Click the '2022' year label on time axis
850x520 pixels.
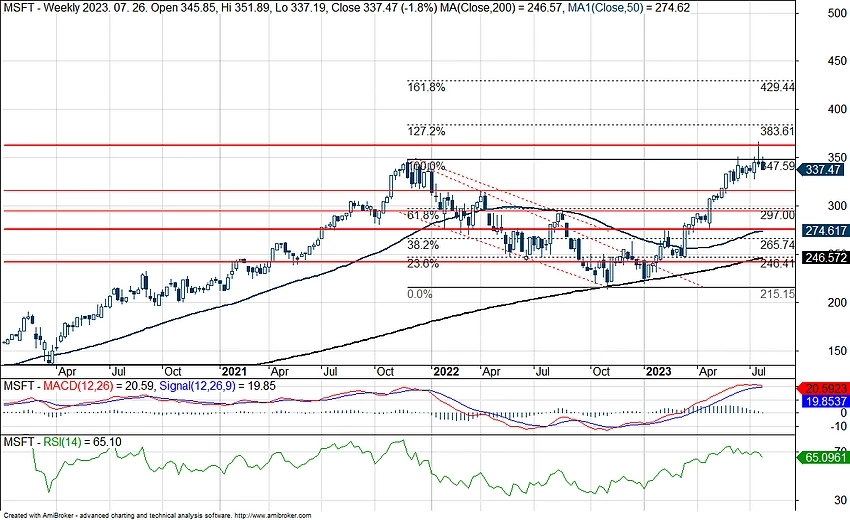point(446,372)
